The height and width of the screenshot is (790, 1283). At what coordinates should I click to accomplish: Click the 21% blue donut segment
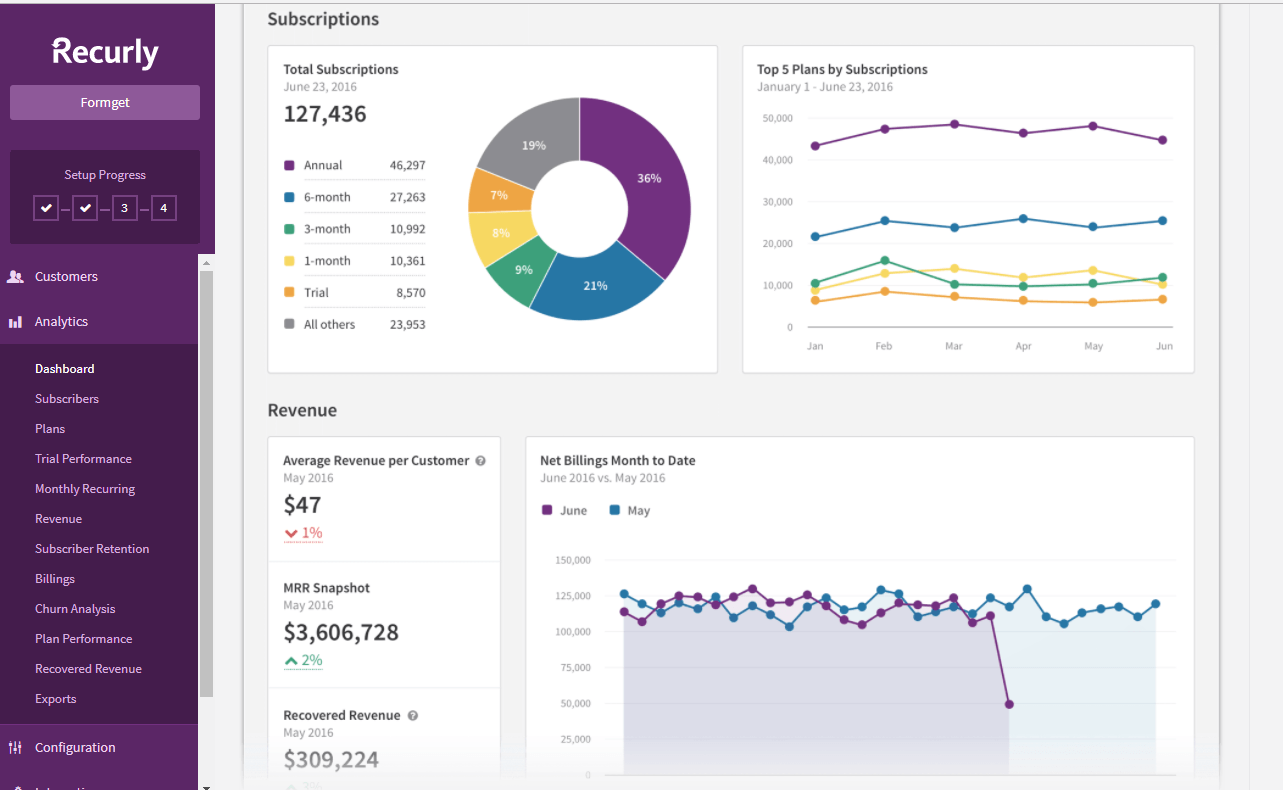click(597, 285)
